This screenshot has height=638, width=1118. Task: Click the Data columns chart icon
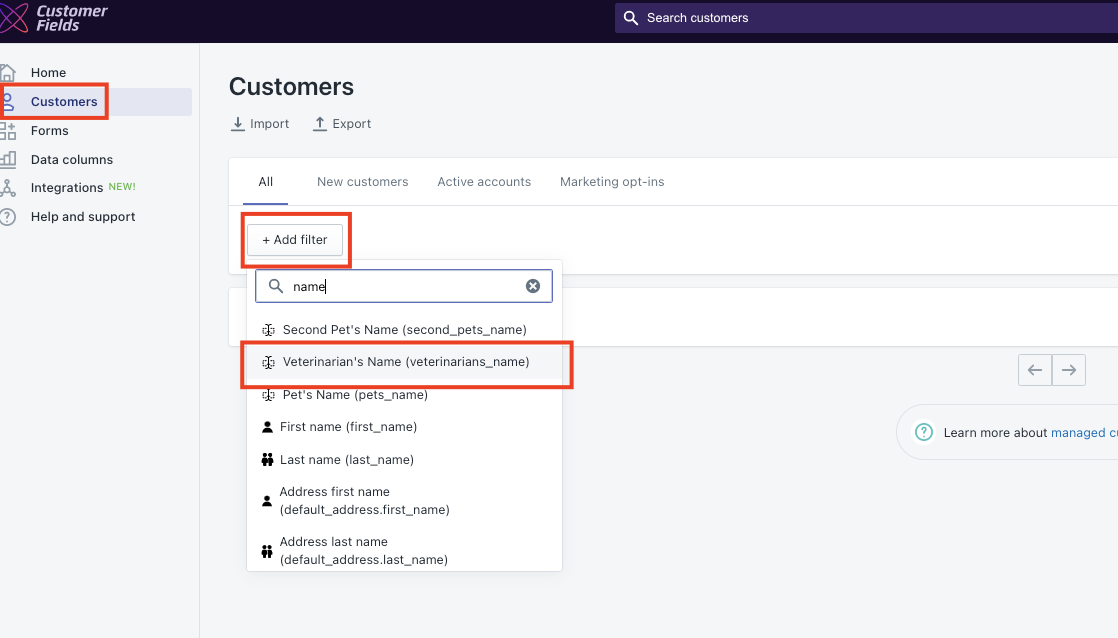[8, 159]
